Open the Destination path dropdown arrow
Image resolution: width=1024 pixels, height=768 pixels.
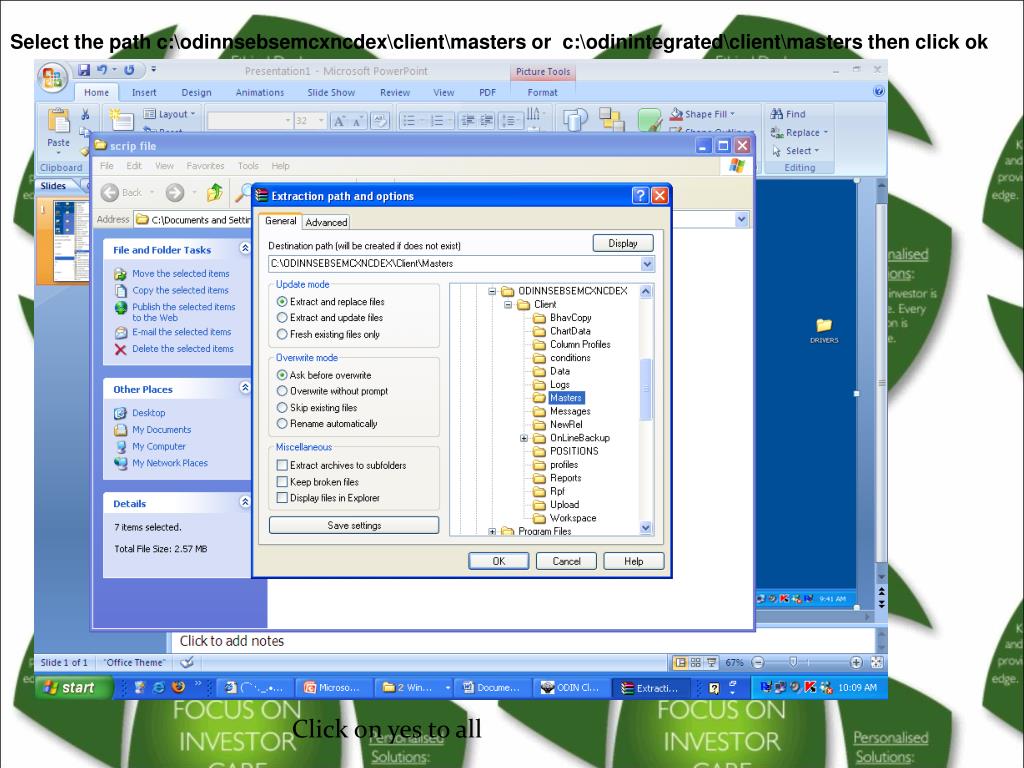pyautogui.click(x=647, y=264)
